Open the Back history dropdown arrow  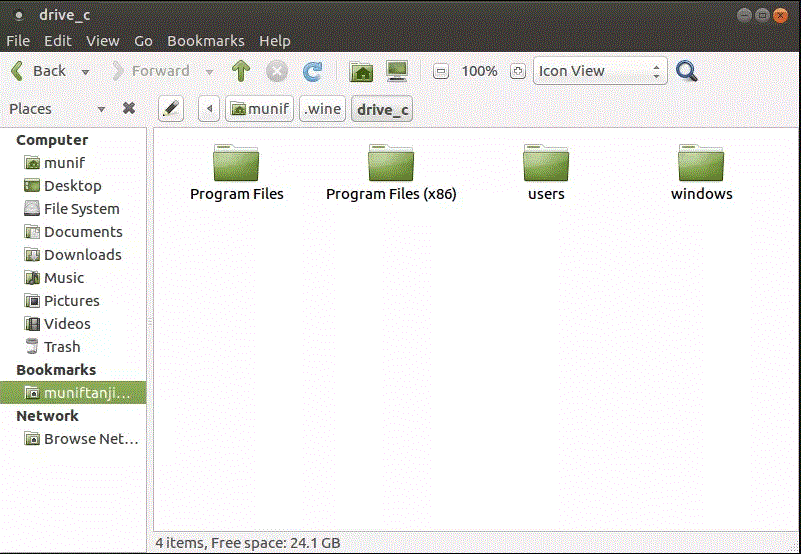pyautogui.click(x=85, y=72)
